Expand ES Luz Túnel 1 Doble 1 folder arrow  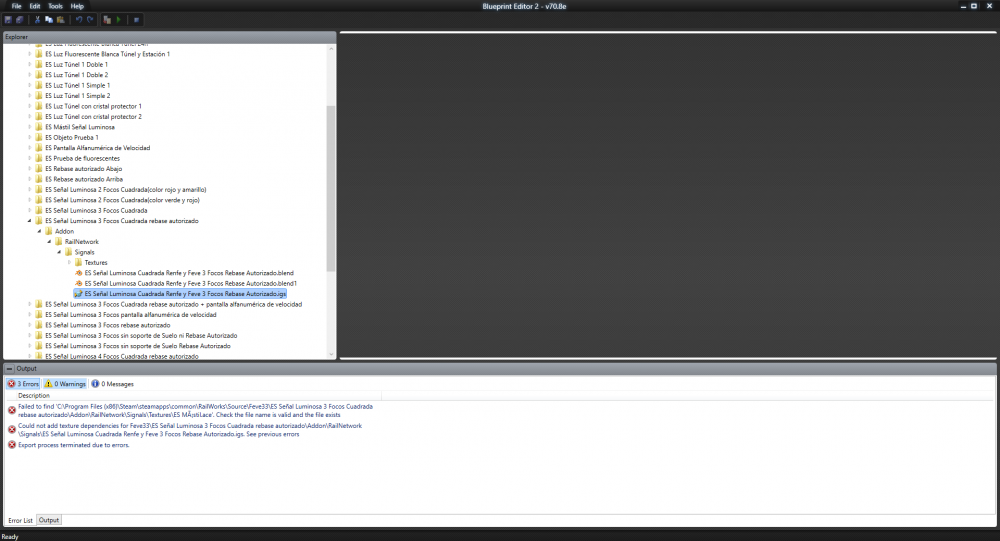(x=29, y=64)
